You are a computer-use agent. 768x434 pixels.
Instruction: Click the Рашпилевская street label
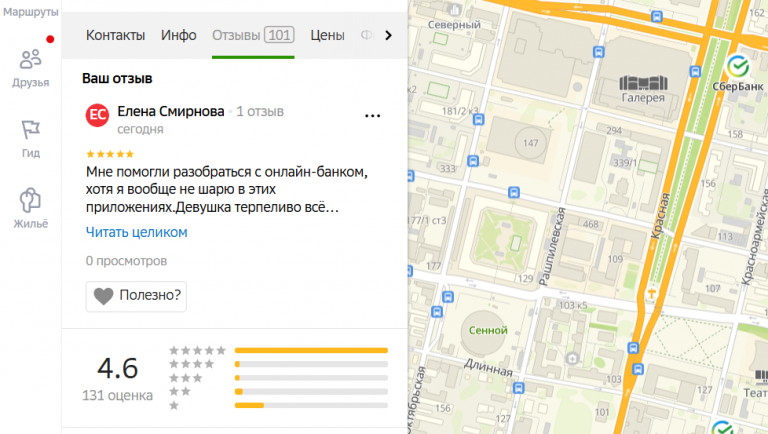552,246
